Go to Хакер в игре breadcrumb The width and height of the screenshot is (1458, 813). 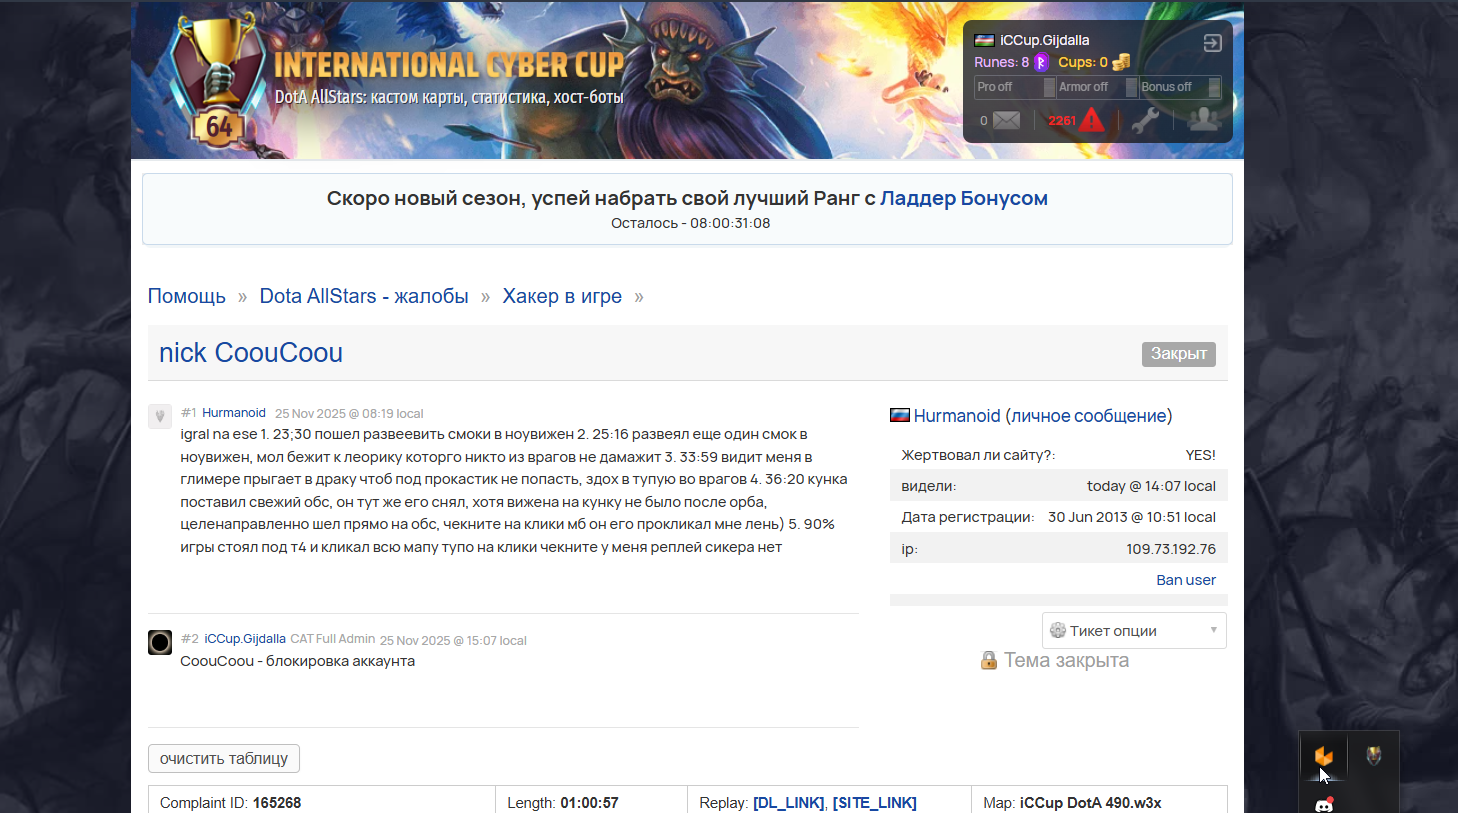pyautogui.click(x=562, y=296)
